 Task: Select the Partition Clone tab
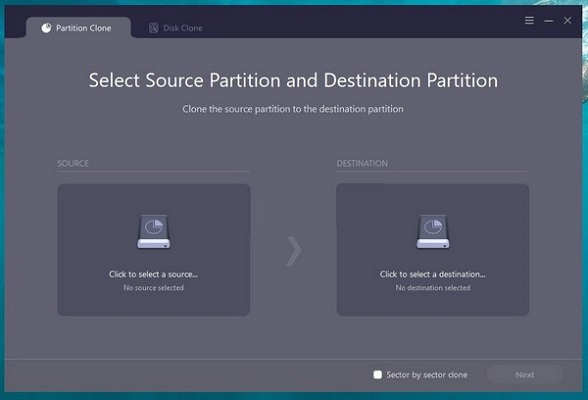coord(78,28)
